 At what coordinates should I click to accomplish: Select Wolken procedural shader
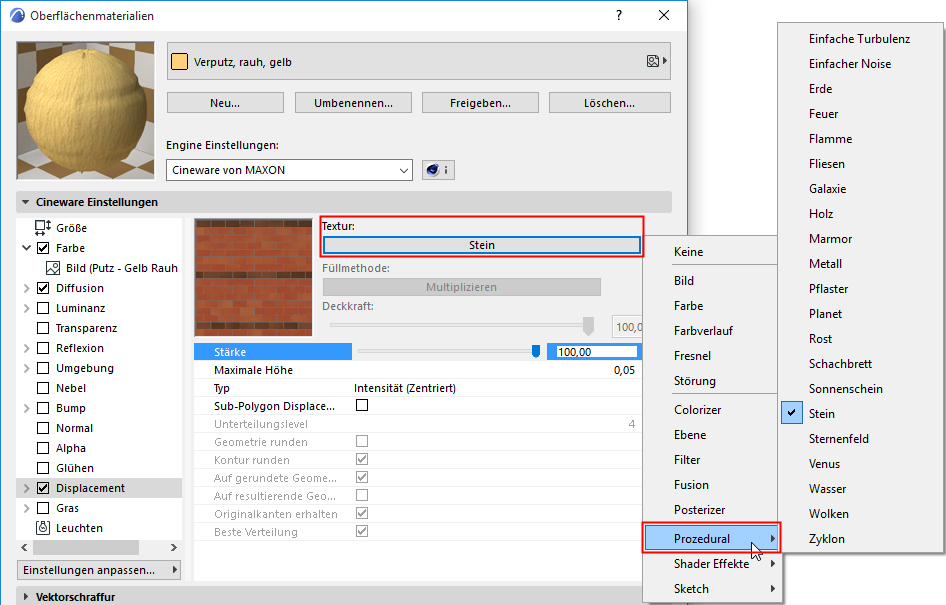pos(829,514)
